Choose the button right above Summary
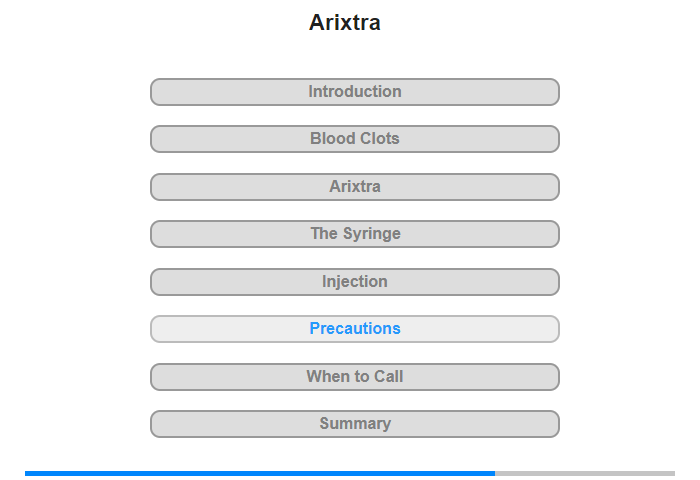This screenshot has height=480, width=700. [354, 377]
